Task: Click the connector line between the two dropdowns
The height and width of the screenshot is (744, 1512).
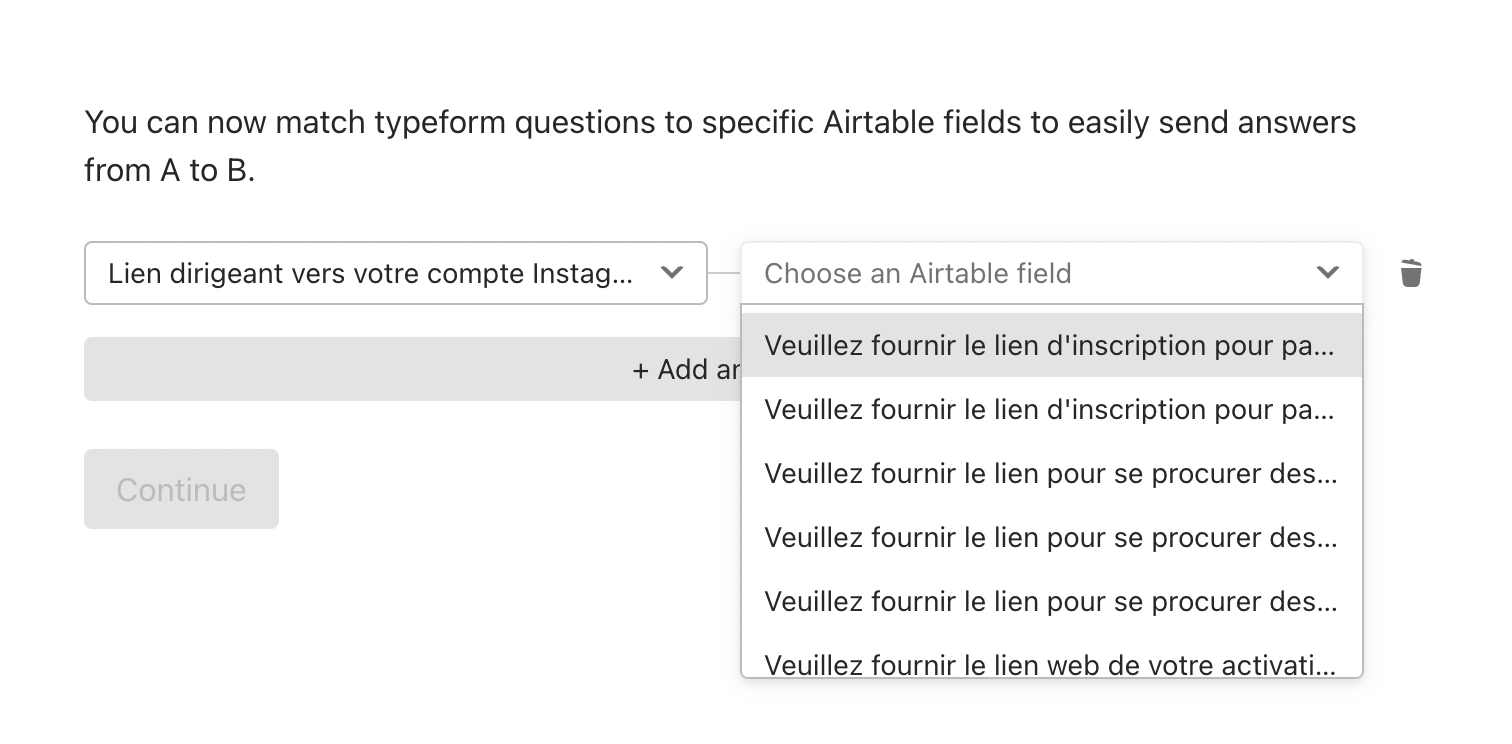Action: tap(724, 273)
